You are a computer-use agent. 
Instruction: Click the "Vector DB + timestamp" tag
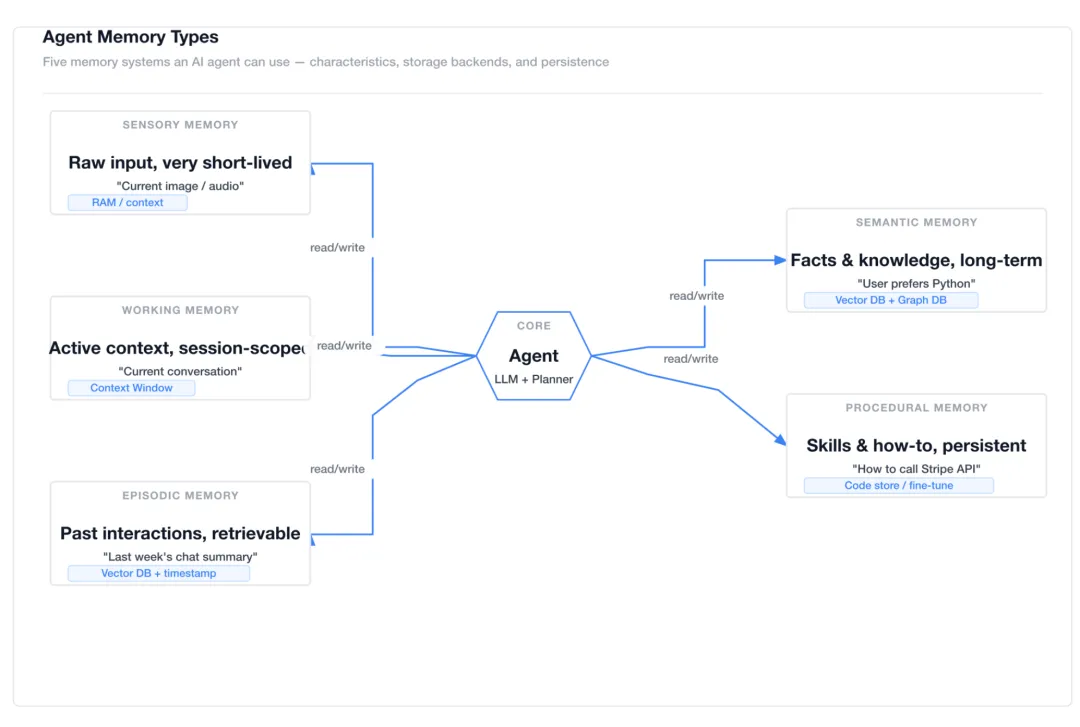[158, 574]
